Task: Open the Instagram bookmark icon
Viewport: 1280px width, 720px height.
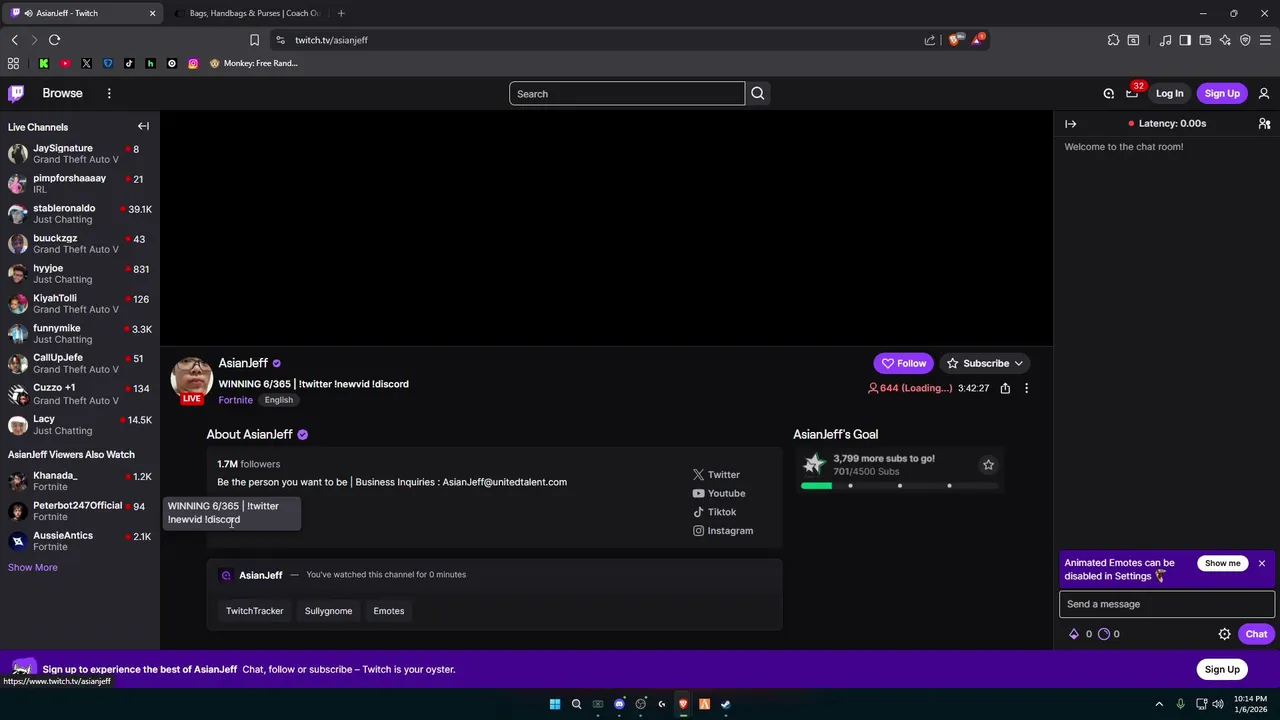Action: point(193,63)
